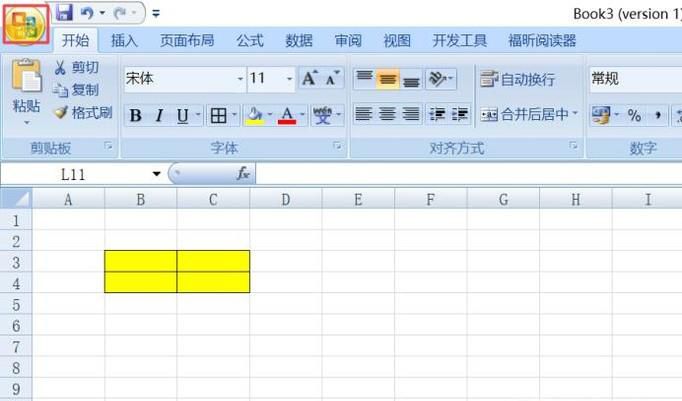The width and height of the screenshot is (682, 401).
Task: Open the font color dropdown arrow
Action: (303, 115)
